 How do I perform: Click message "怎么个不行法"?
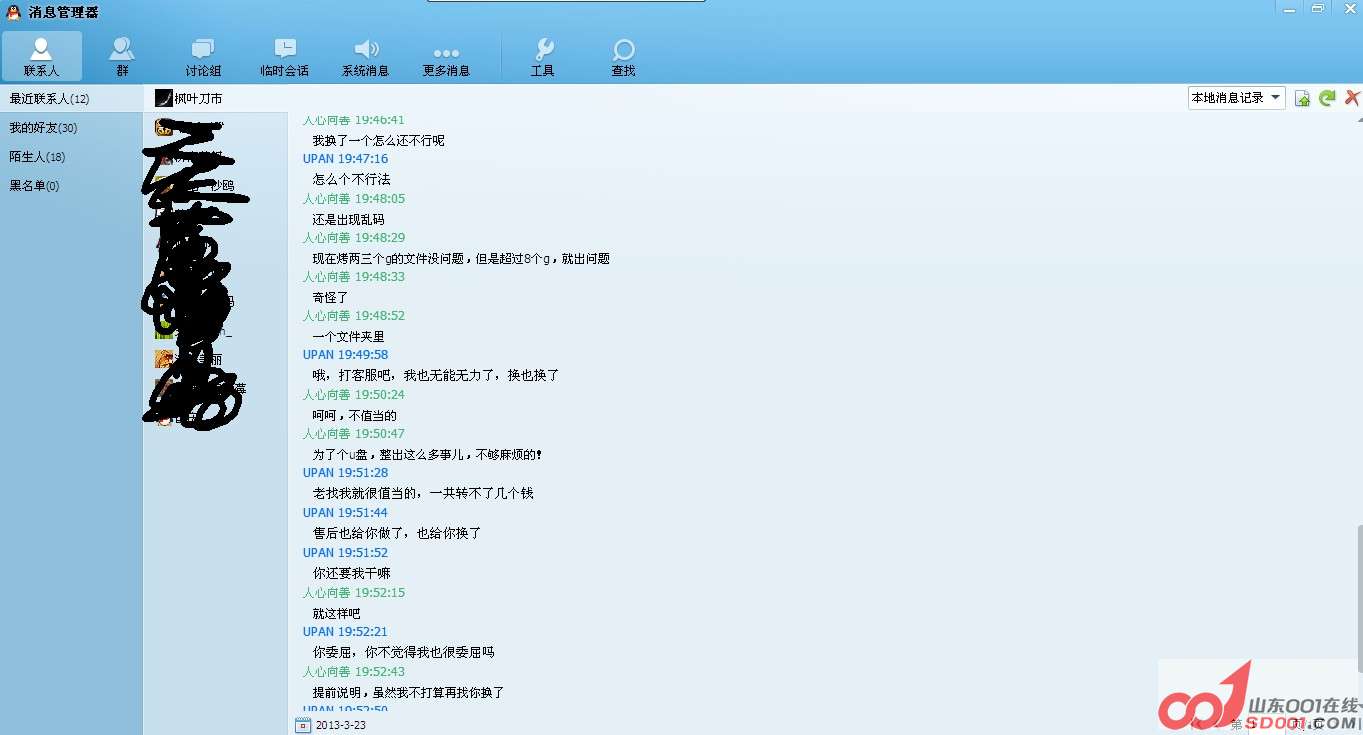pos(351,180)
